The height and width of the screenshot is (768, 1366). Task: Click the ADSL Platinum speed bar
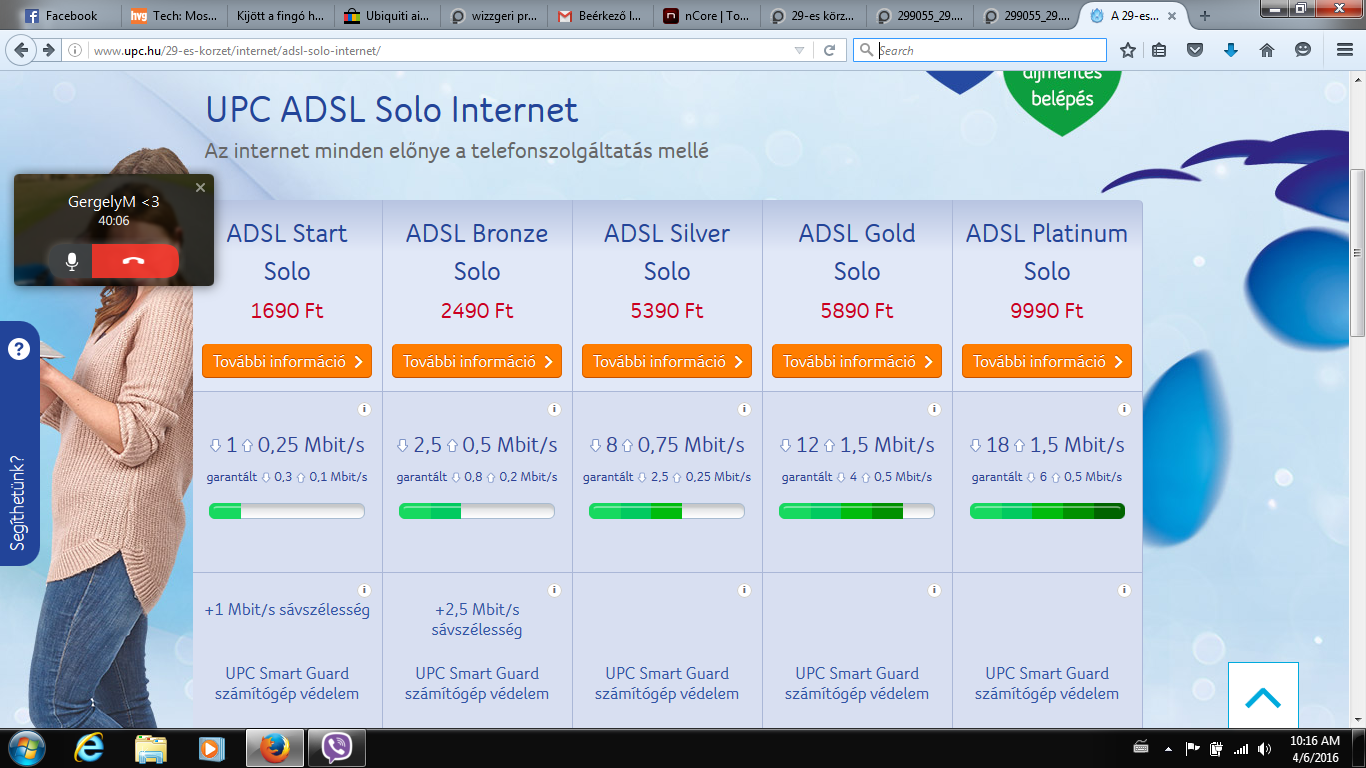(1047, 511)
